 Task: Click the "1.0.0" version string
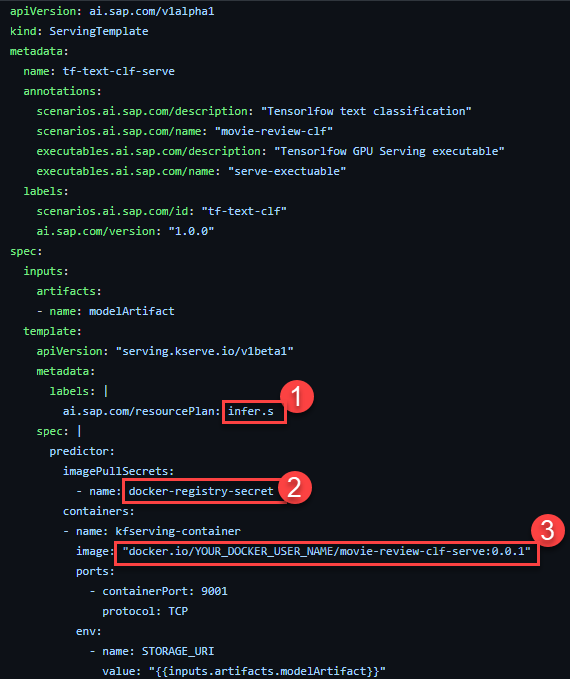click(x=191, y=231)
